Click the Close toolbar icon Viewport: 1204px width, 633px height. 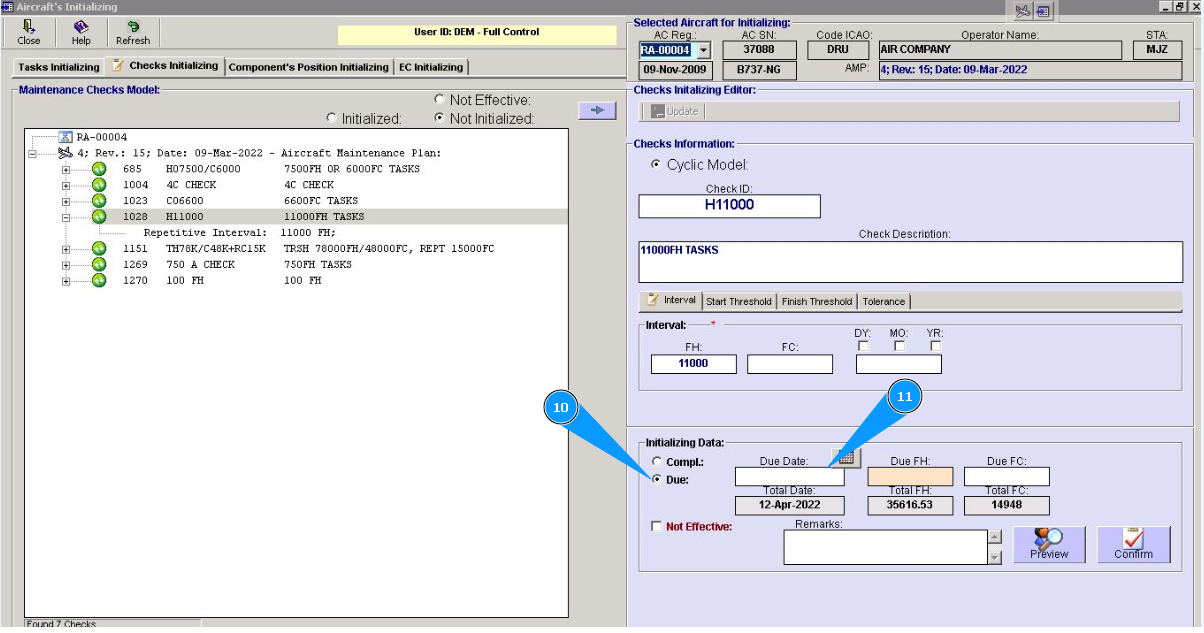(29, 32)
